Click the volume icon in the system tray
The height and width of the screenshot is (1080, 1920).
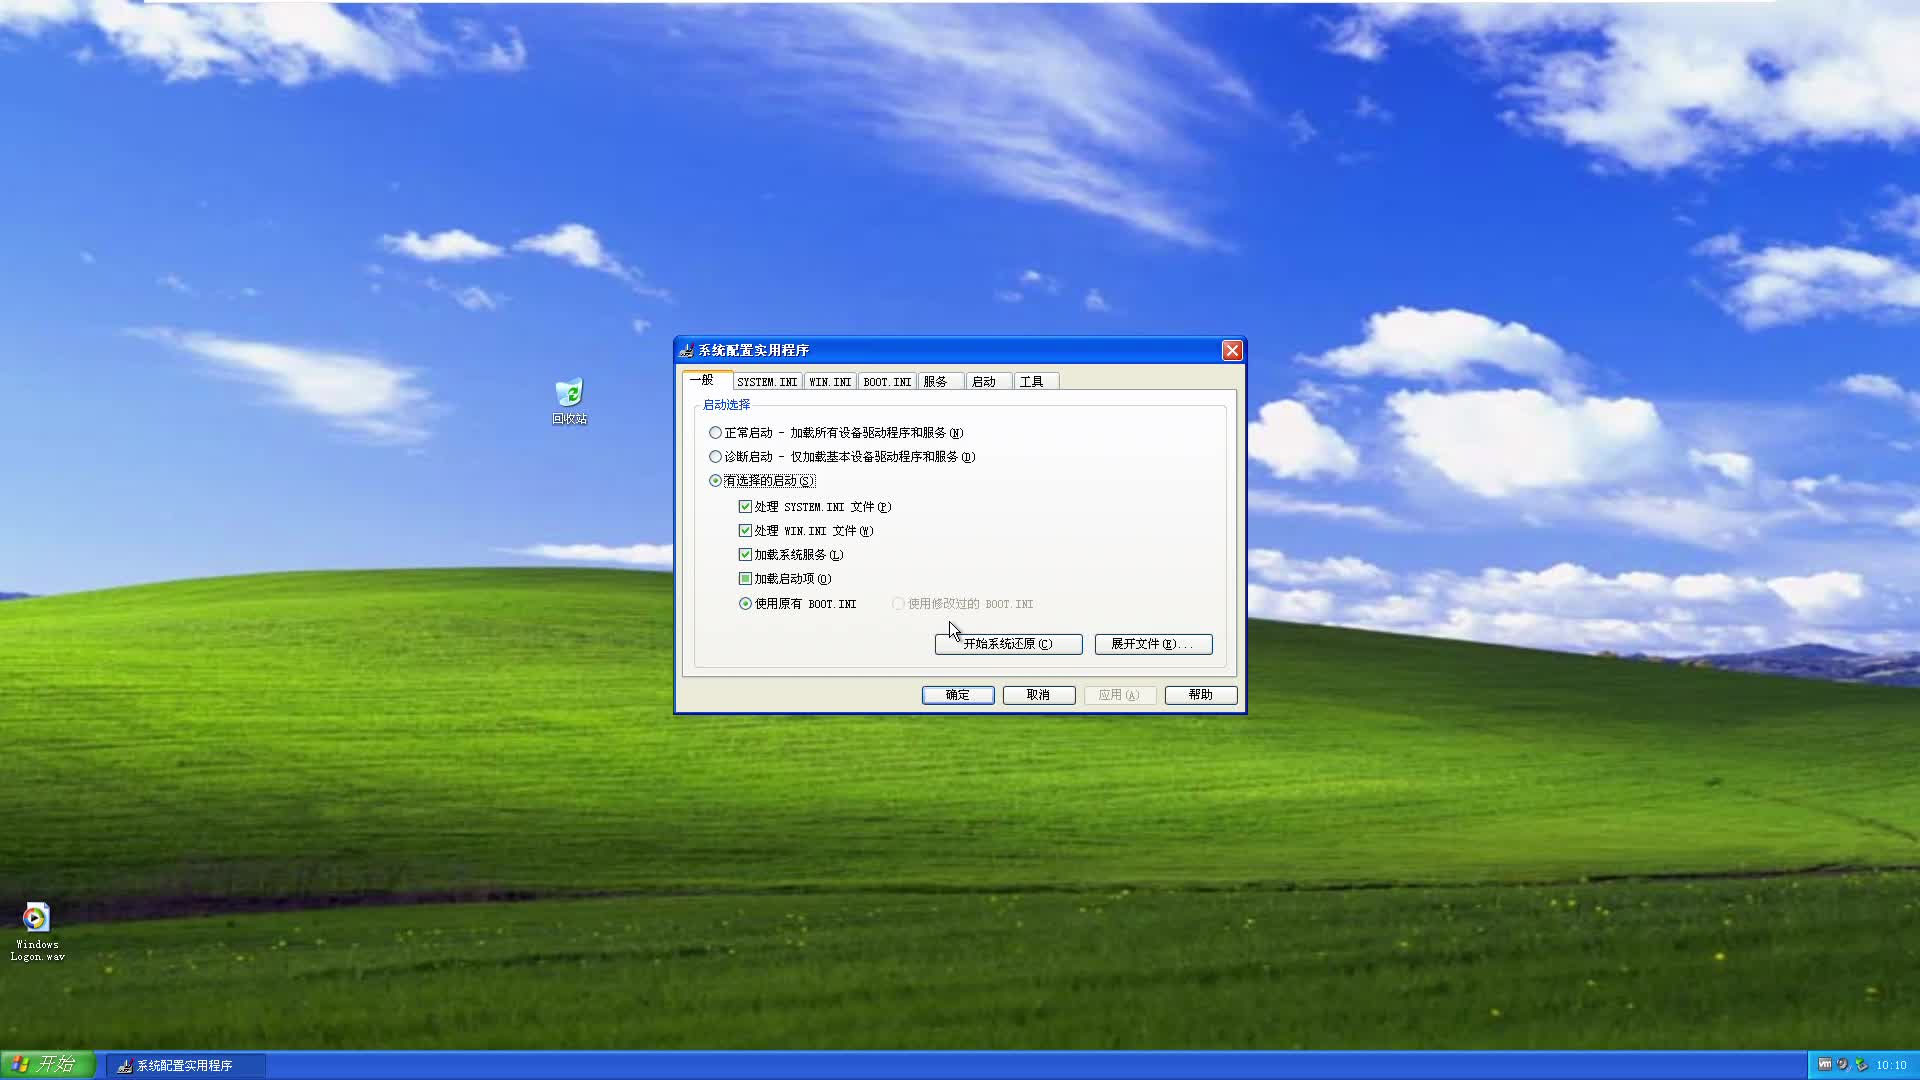pyautogui.click(x=1843, y=1064)
